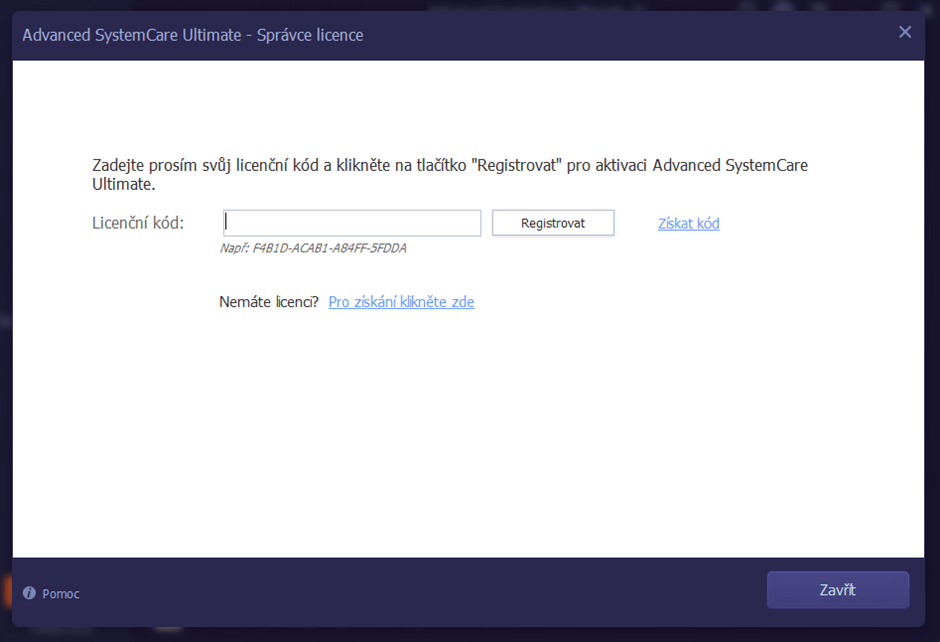Follow the 'Pro získání klikněte zde' link
The height and width of the screenshot is (642, 940).
coord(401,301)
